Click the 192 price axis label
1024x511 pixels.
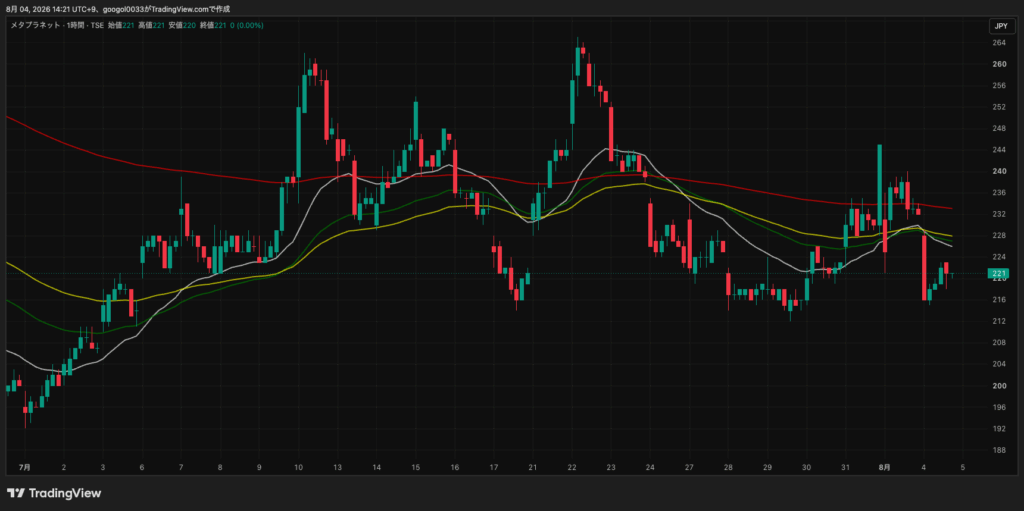point(999,429)
